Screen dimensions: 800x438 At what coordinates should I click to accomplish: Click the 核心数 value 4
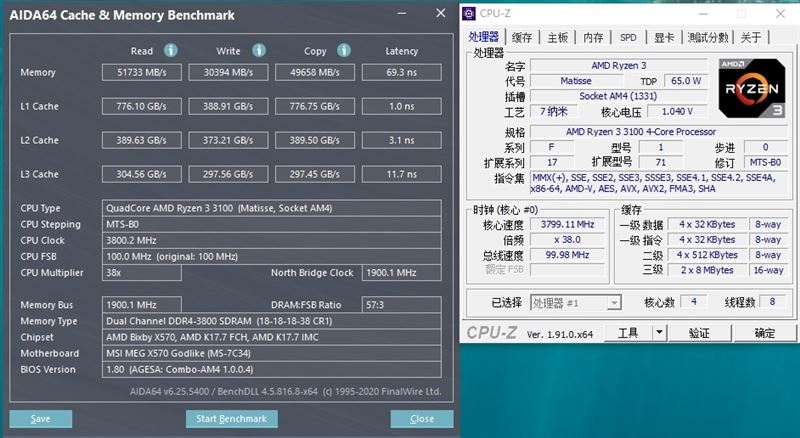(693, 302)
